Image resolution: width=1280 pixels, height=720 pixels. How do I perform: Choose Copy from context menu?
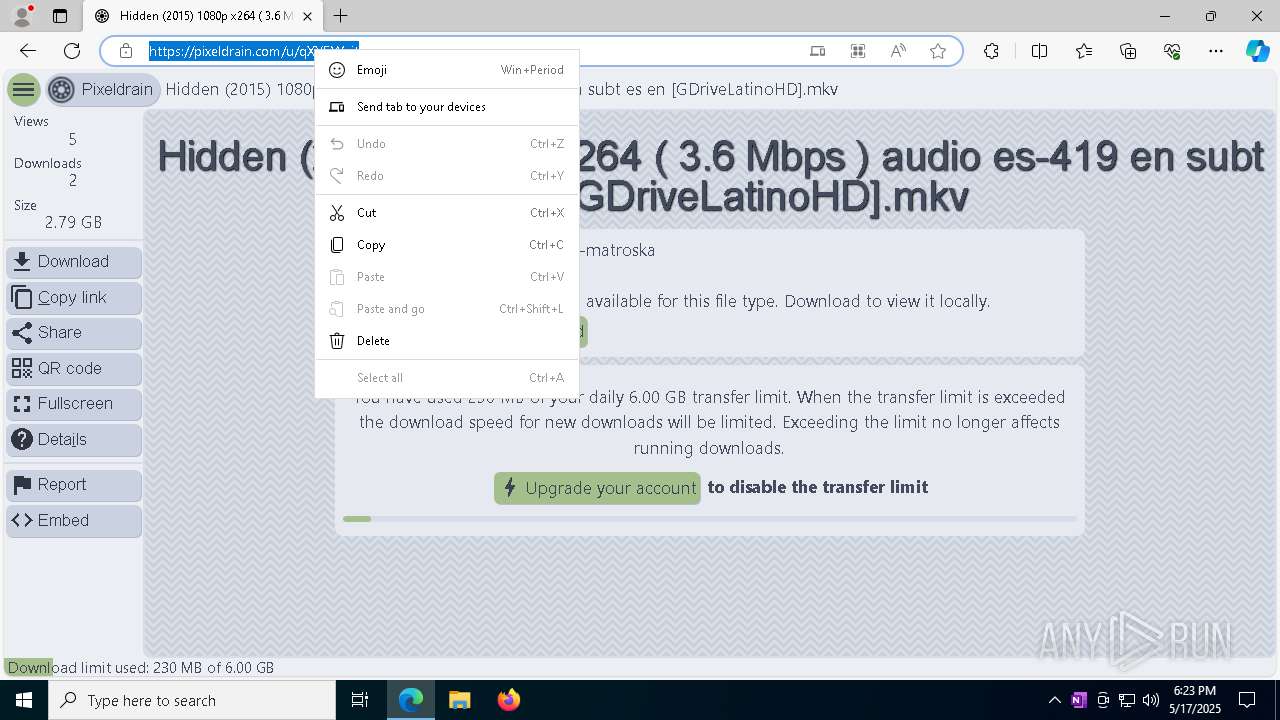(447, 245)
